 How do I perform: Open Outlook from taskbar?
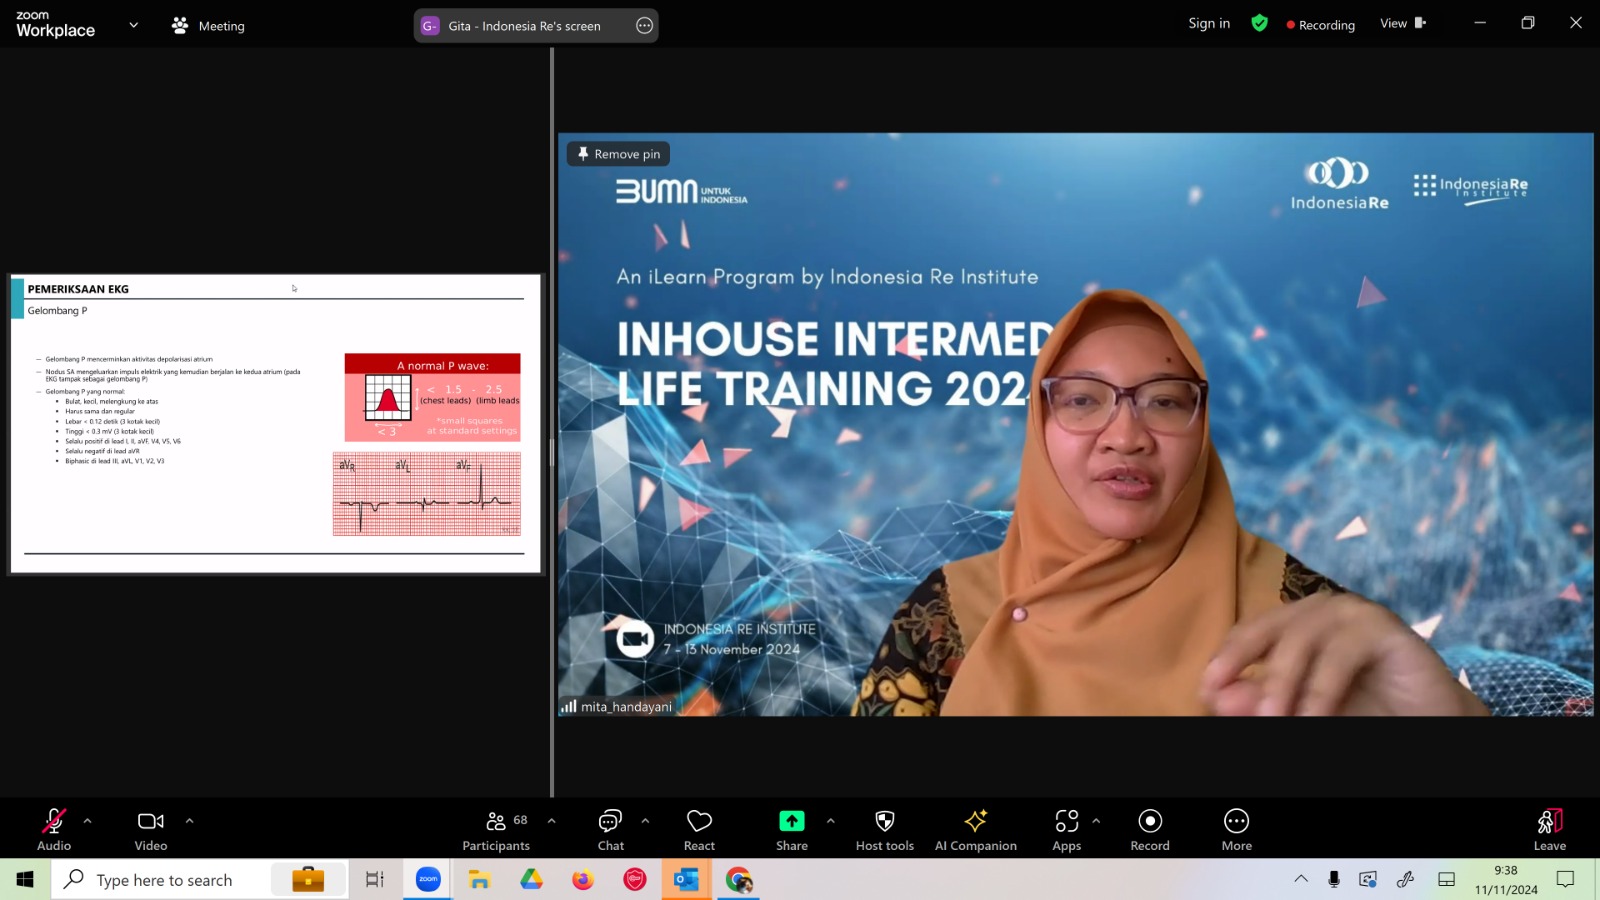[x=686, y=880]
